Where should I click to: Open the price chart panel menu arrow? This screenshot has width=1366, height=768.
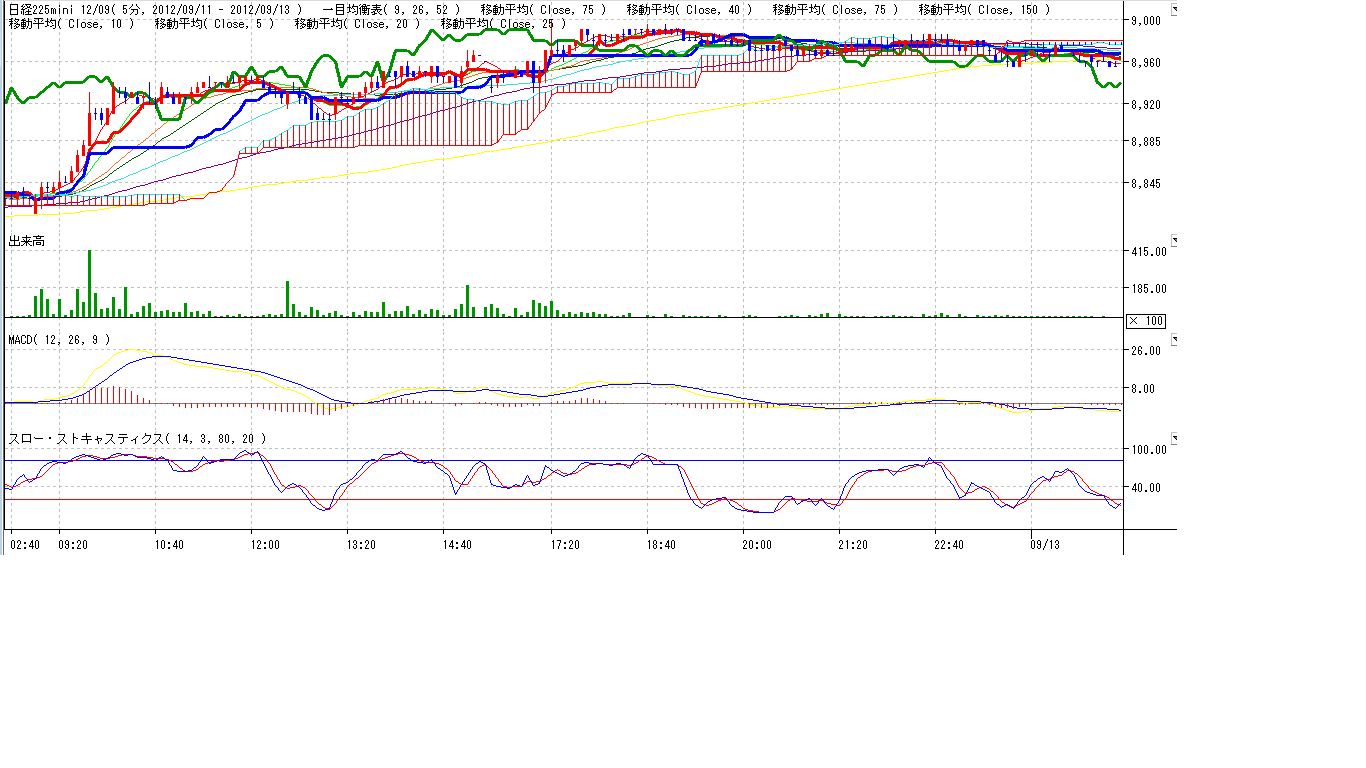click(x=1175, y=10)
